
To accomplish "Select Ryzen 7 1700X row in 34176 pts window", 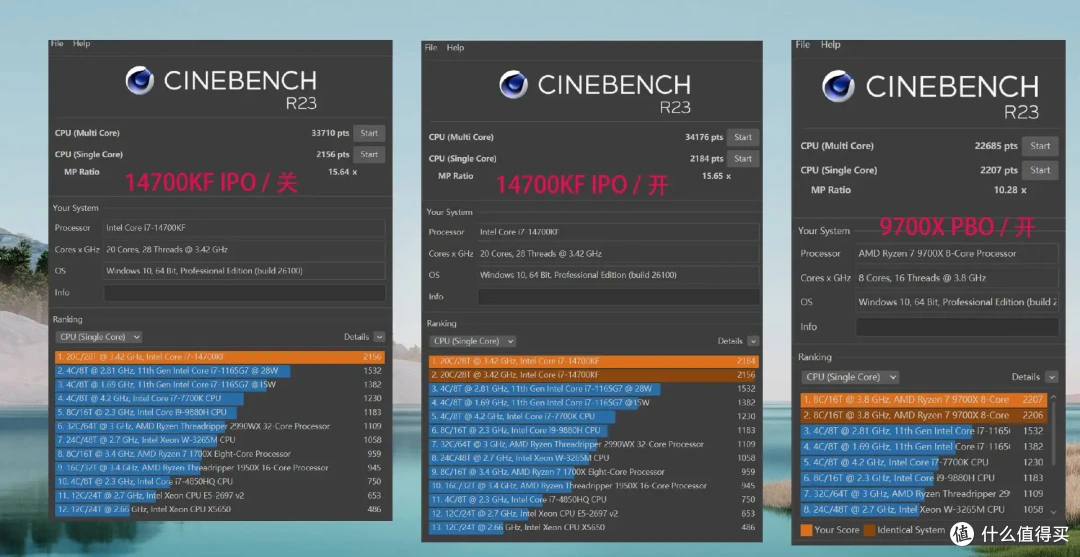I will pyautogui.click(x=594, y=472).
